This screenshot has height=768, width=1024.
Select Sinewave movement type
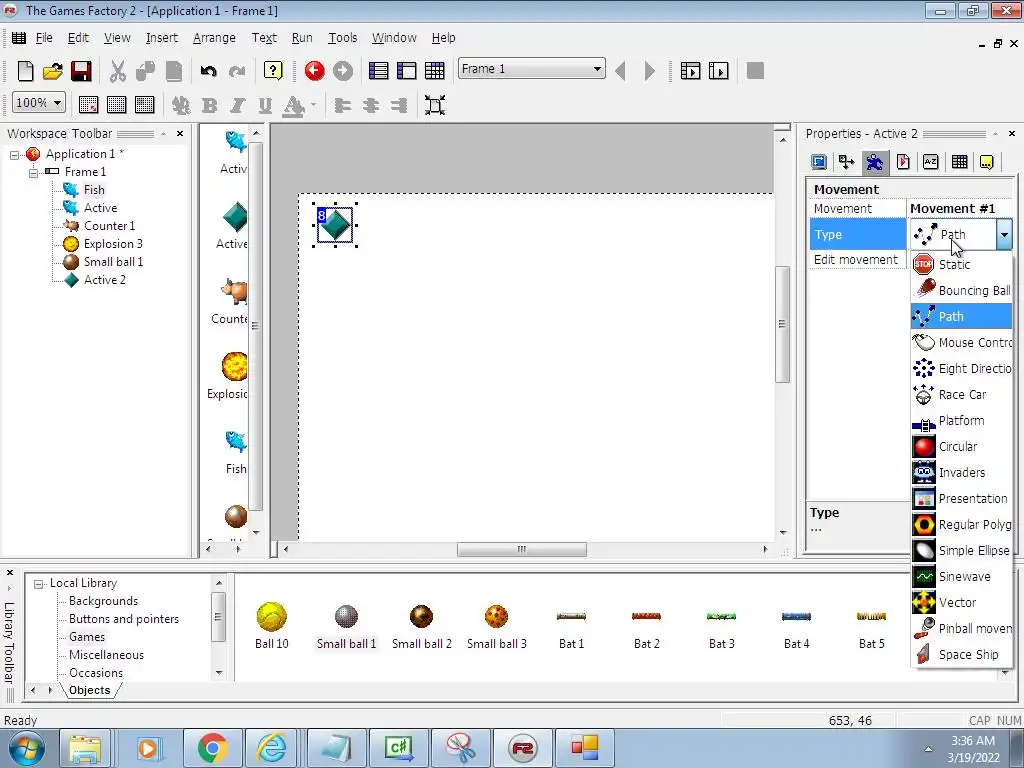pos(961,577)
